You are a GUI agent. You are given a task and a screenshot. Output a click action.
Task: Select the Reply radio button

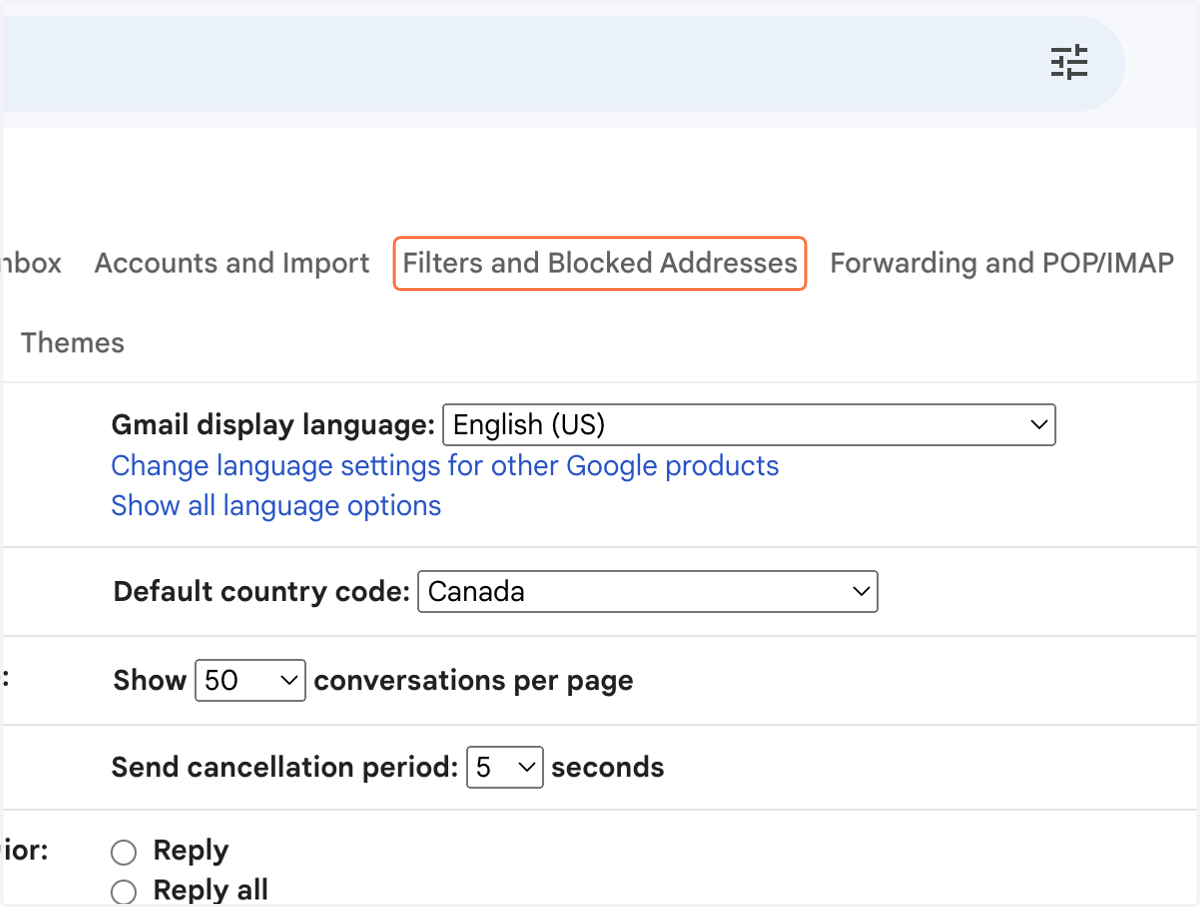click(124, 852)
